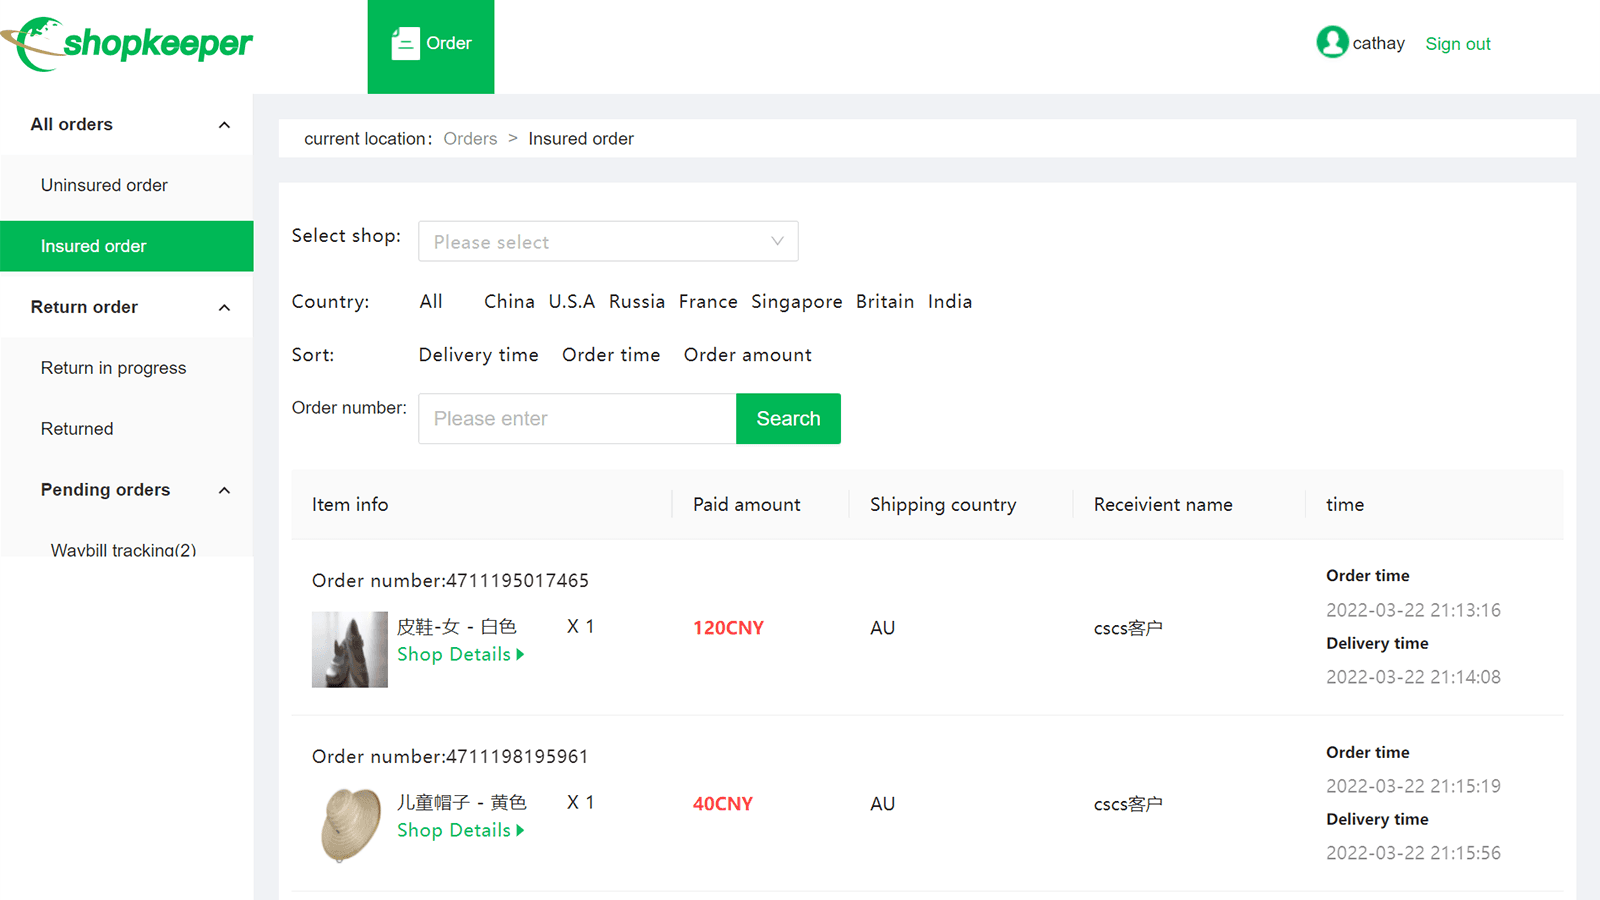1600x900 pixels.
Task: Select All countries filter
Action: (431, 302)
